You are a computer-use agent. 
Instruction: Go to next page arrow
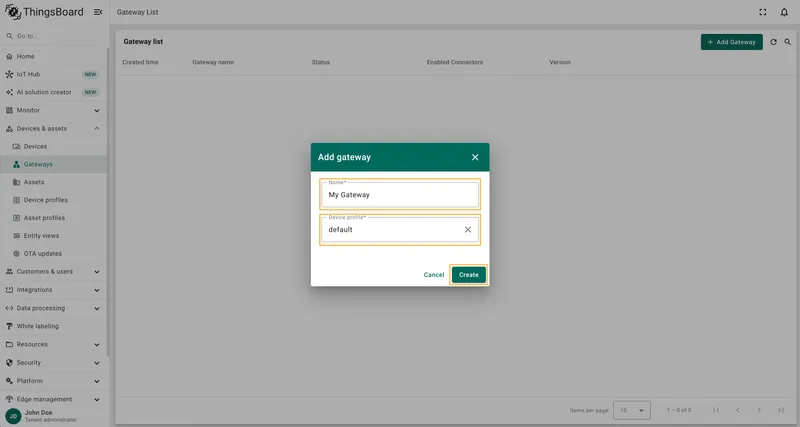(x=759, y=410)
